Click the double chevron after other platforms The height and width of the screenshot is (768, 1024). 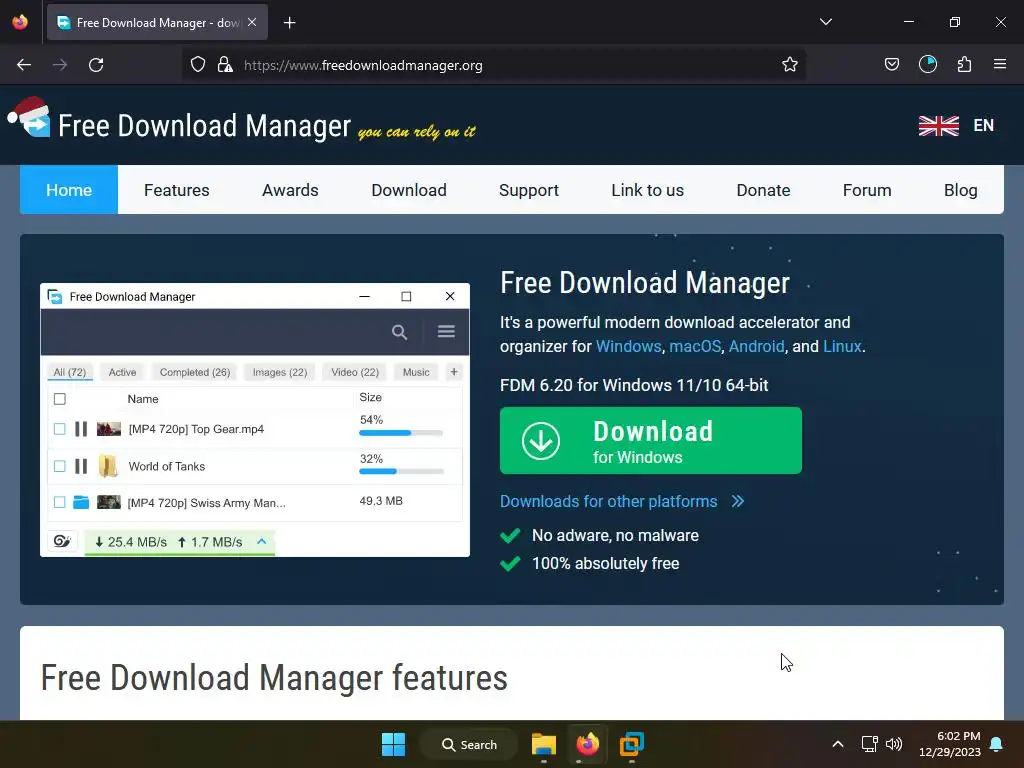click(x=738, y=501)
